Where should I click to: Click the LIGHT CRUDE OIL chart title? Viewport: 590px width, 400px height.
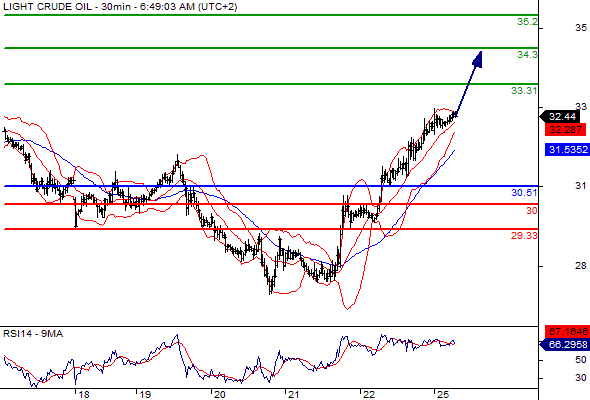tap(47, 7)
